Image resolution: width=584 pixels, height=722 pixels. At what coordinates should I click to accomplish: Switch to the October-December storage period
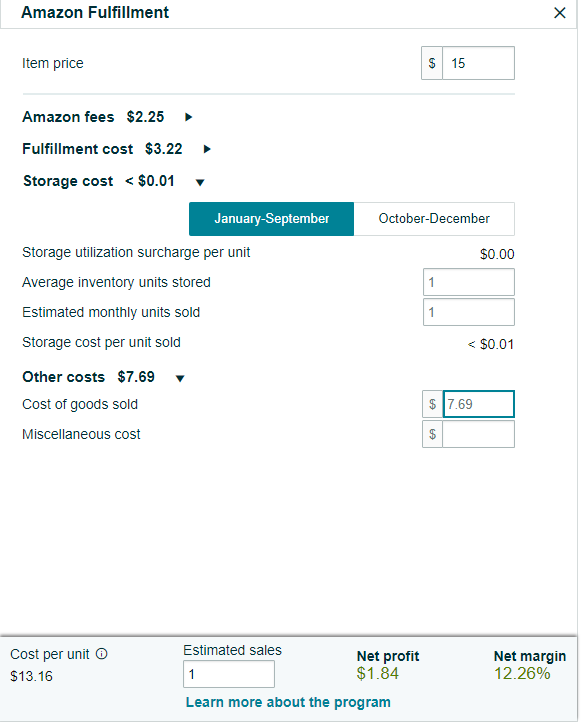pos(434,219)
